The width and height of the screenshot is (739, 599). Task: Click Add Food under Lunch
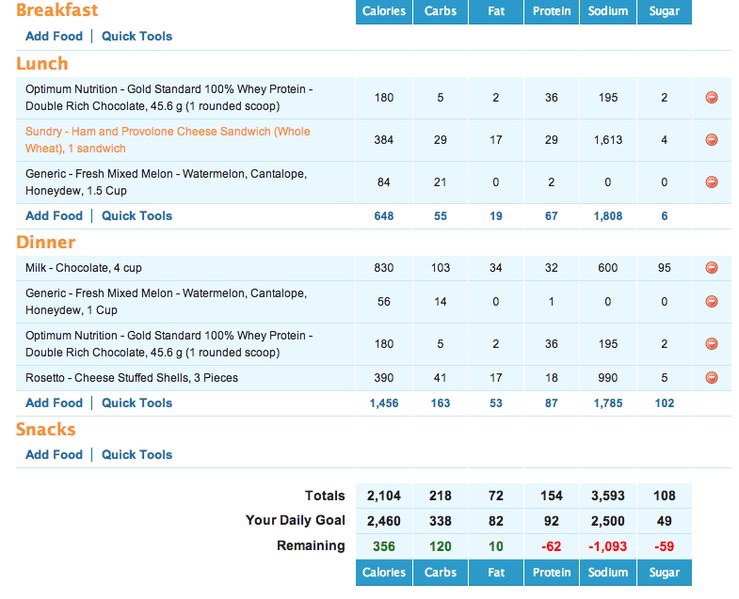coord(54,216)
